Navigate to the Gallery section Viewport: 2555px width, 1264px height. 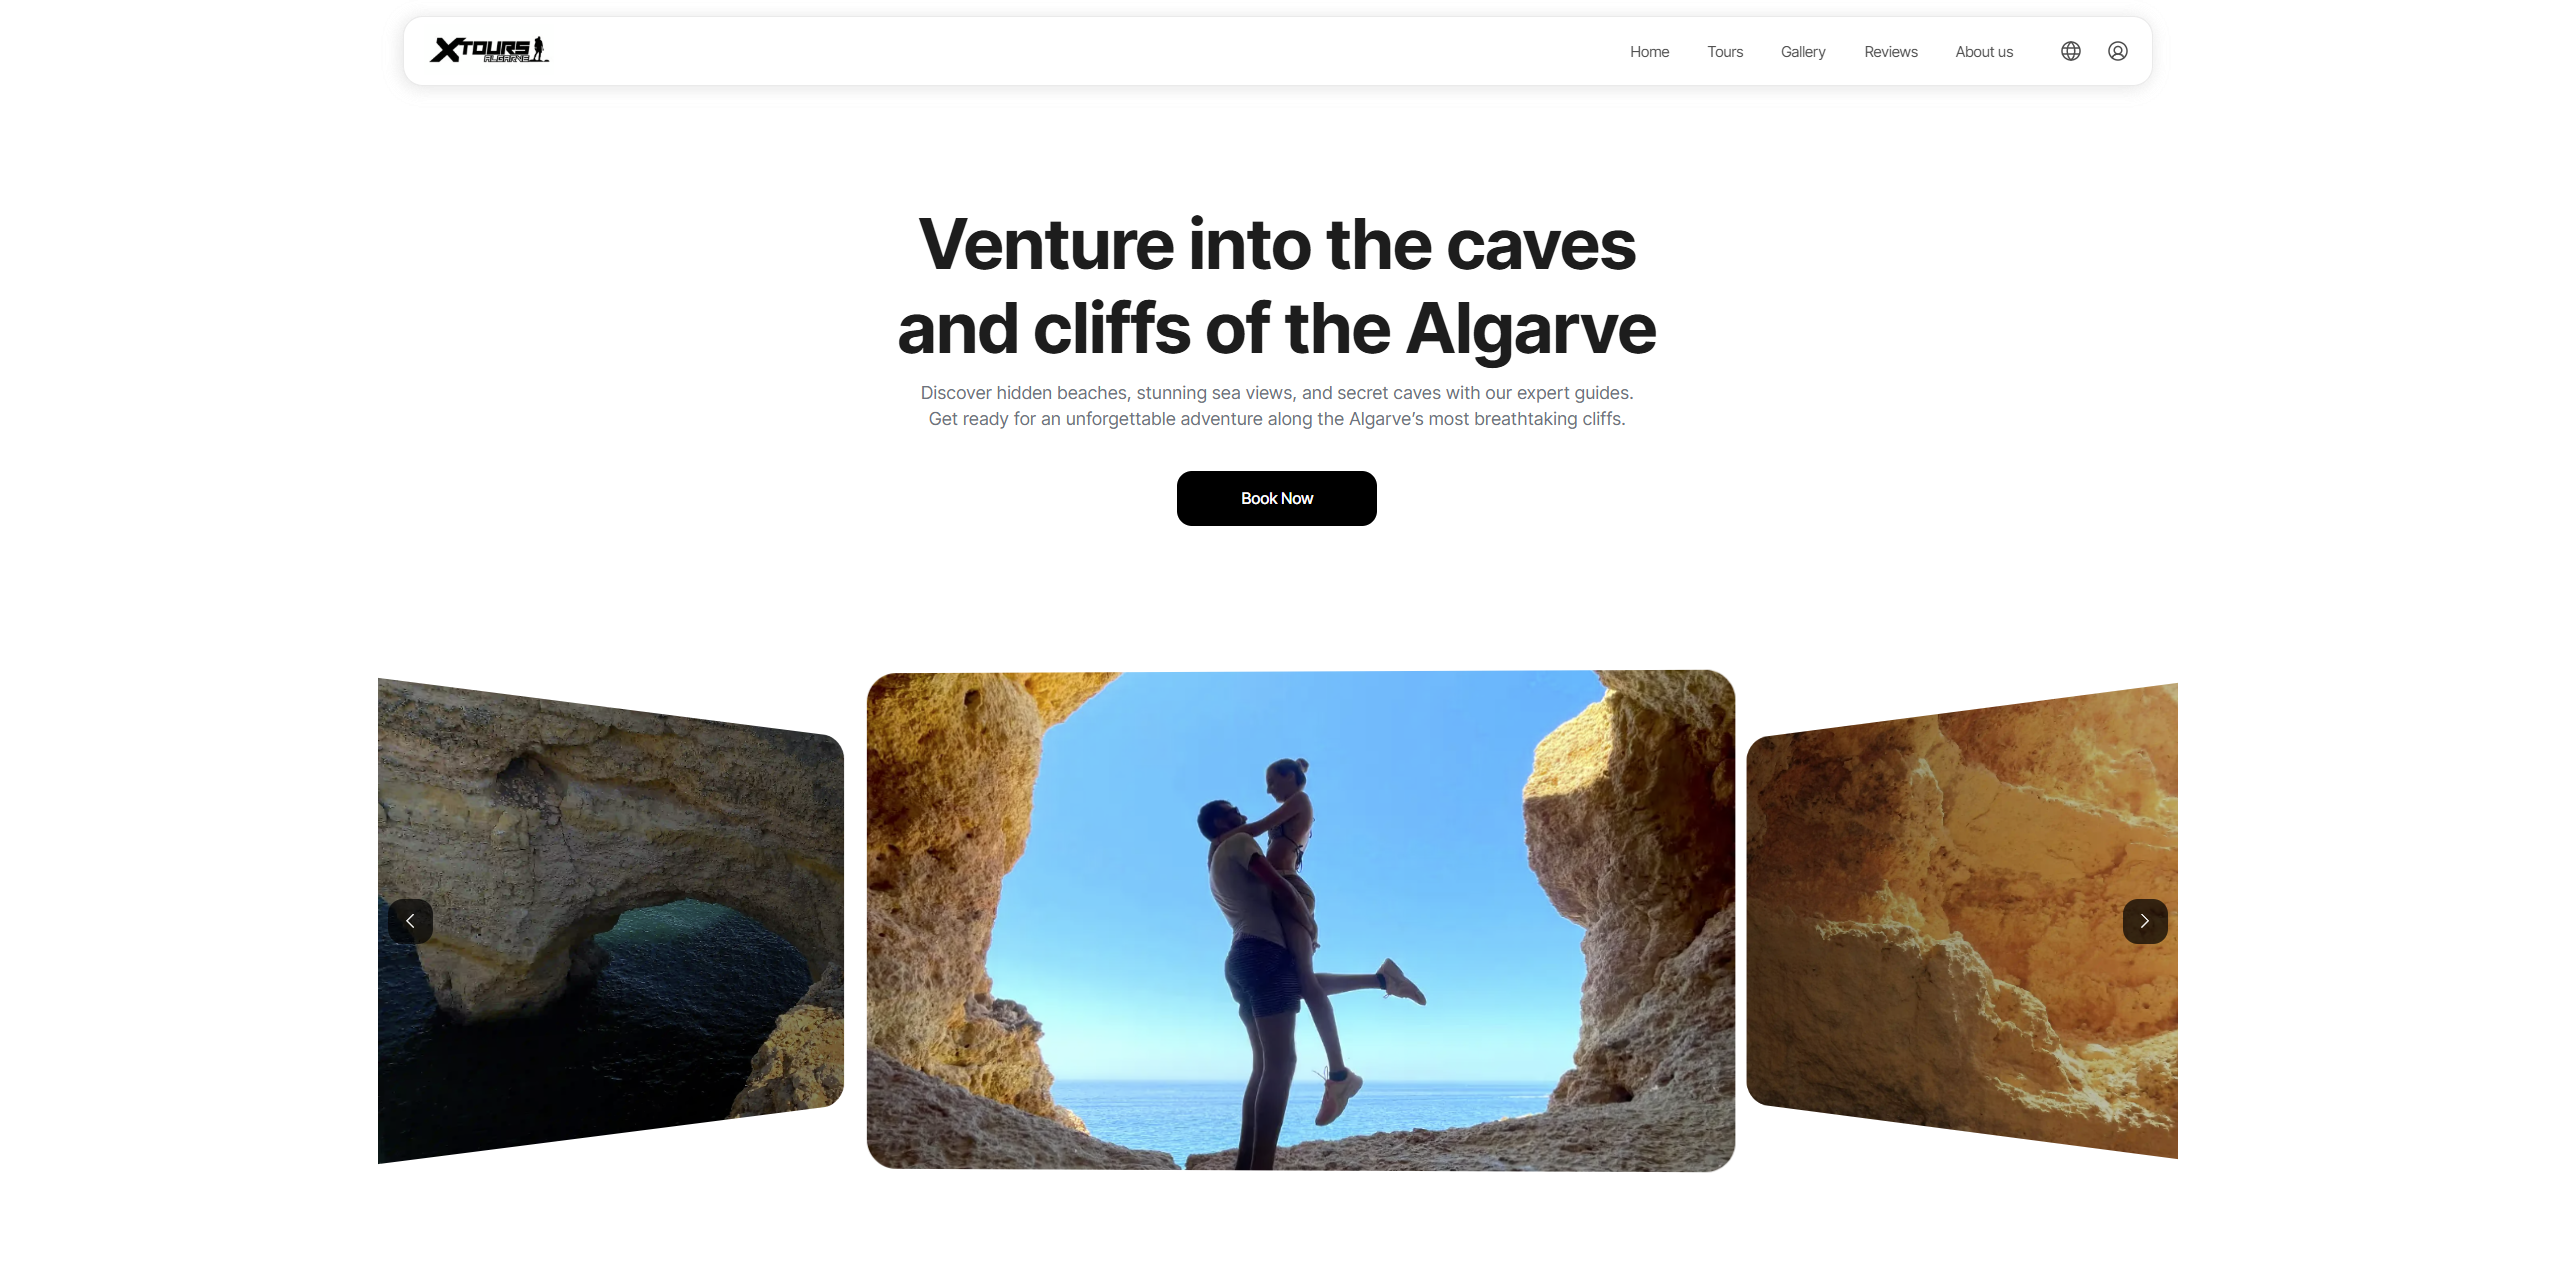pyautogui.click(x=1802, y=52)
